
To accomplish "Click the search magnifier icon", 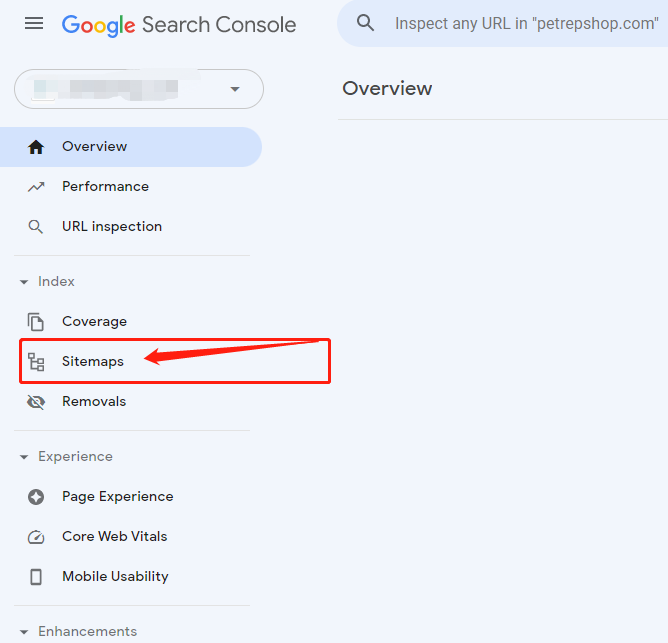I will (x=366, y=23).
